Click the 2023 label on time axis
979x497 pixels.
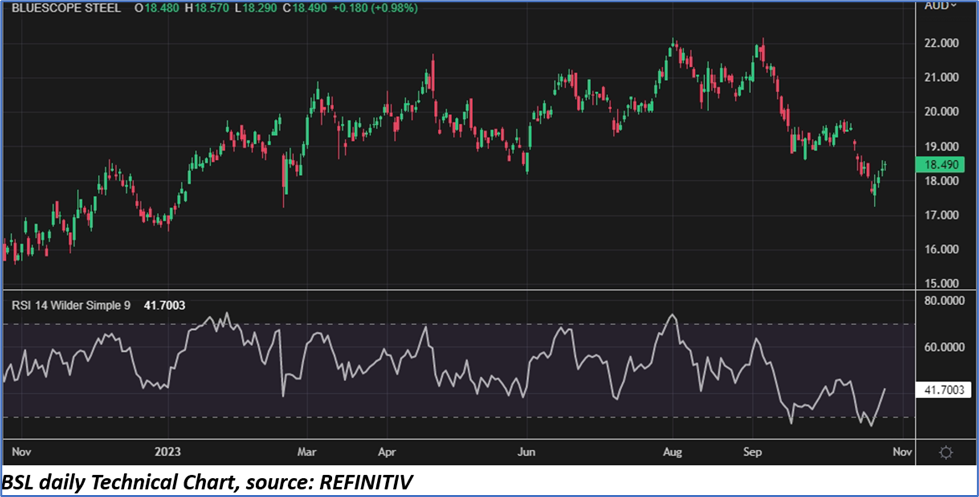tap(168, 451)
